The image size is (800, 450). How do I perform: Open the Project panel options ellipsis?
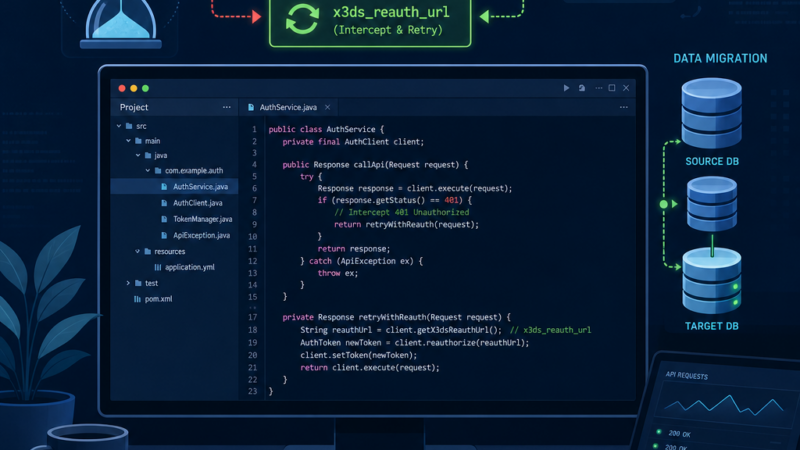[227, 107]
